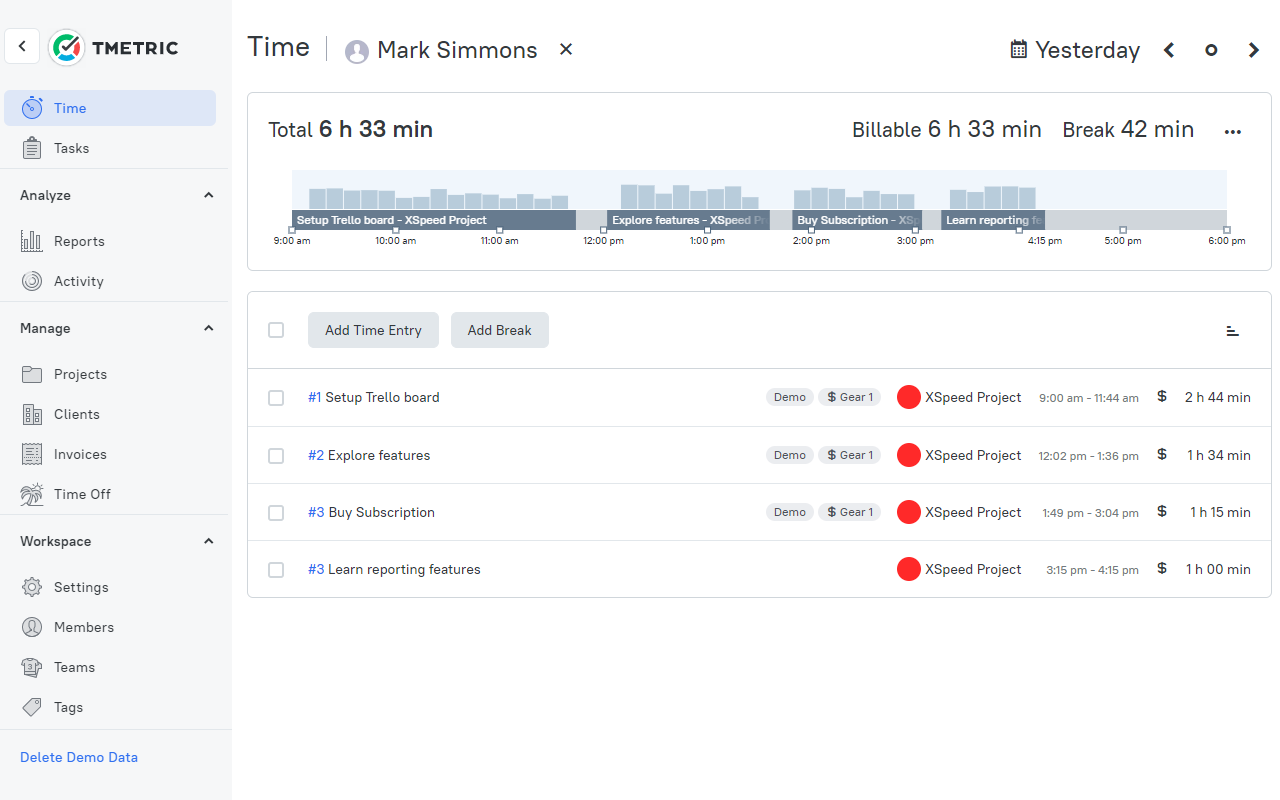Click Add Time Entry

pos(373,329)
